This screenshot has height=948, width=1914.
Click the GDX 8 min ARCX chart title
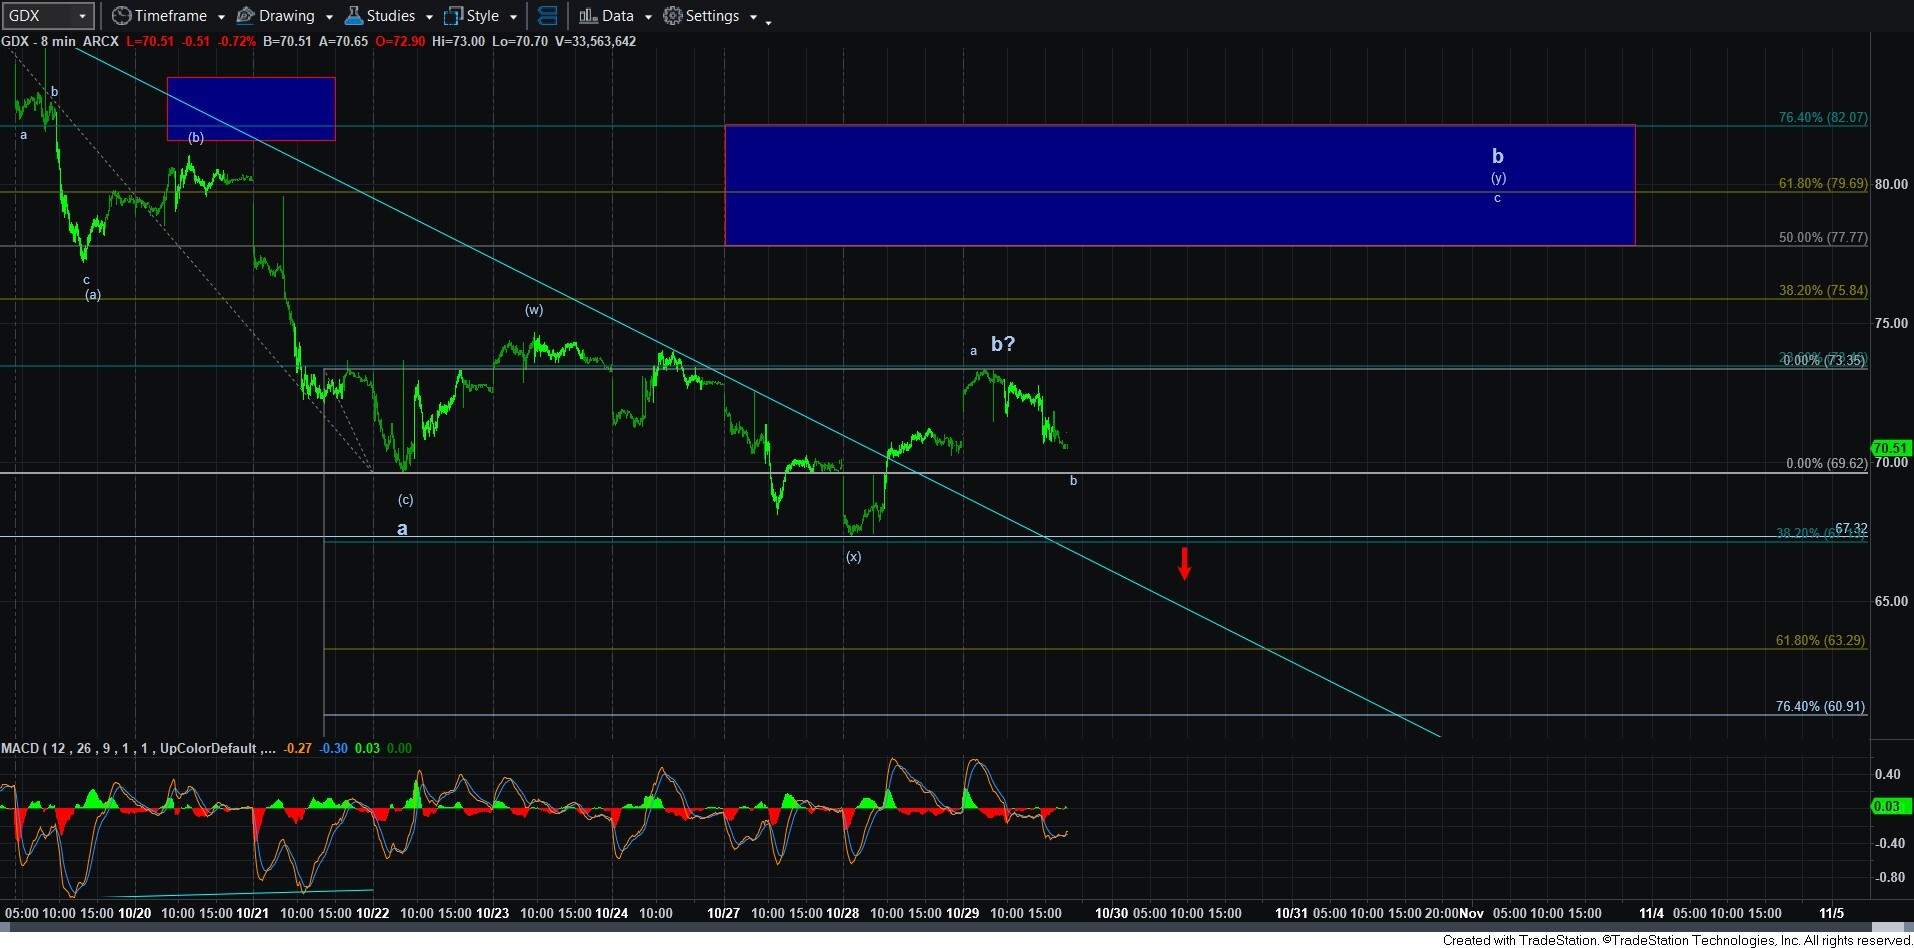click(60, 41)
